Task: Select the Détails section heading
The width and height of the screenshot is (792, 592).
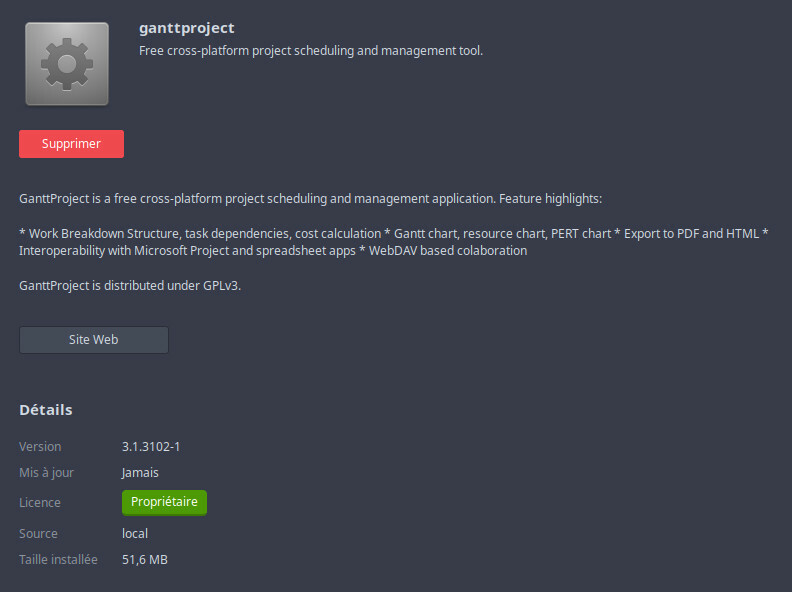Action: tap(46, 410)
